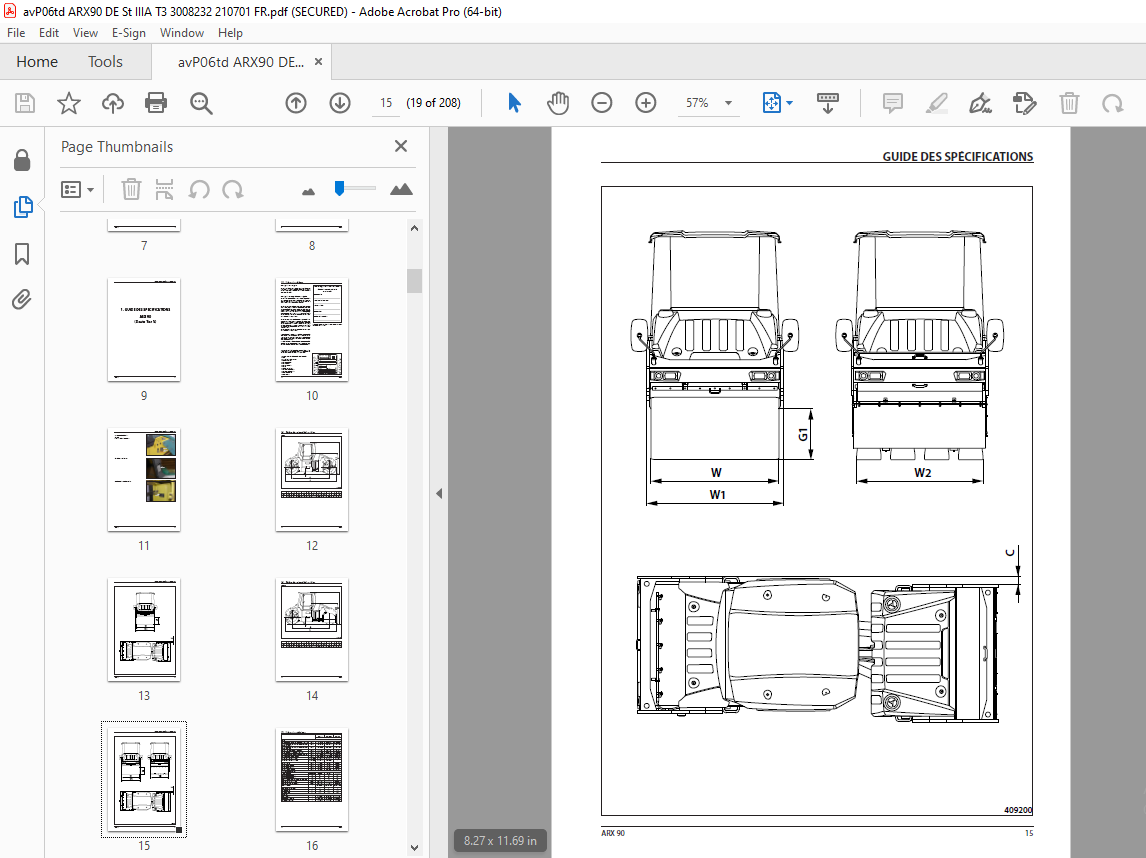Expand the fit page options arrow
The image size is (1146, 858).
790,103
